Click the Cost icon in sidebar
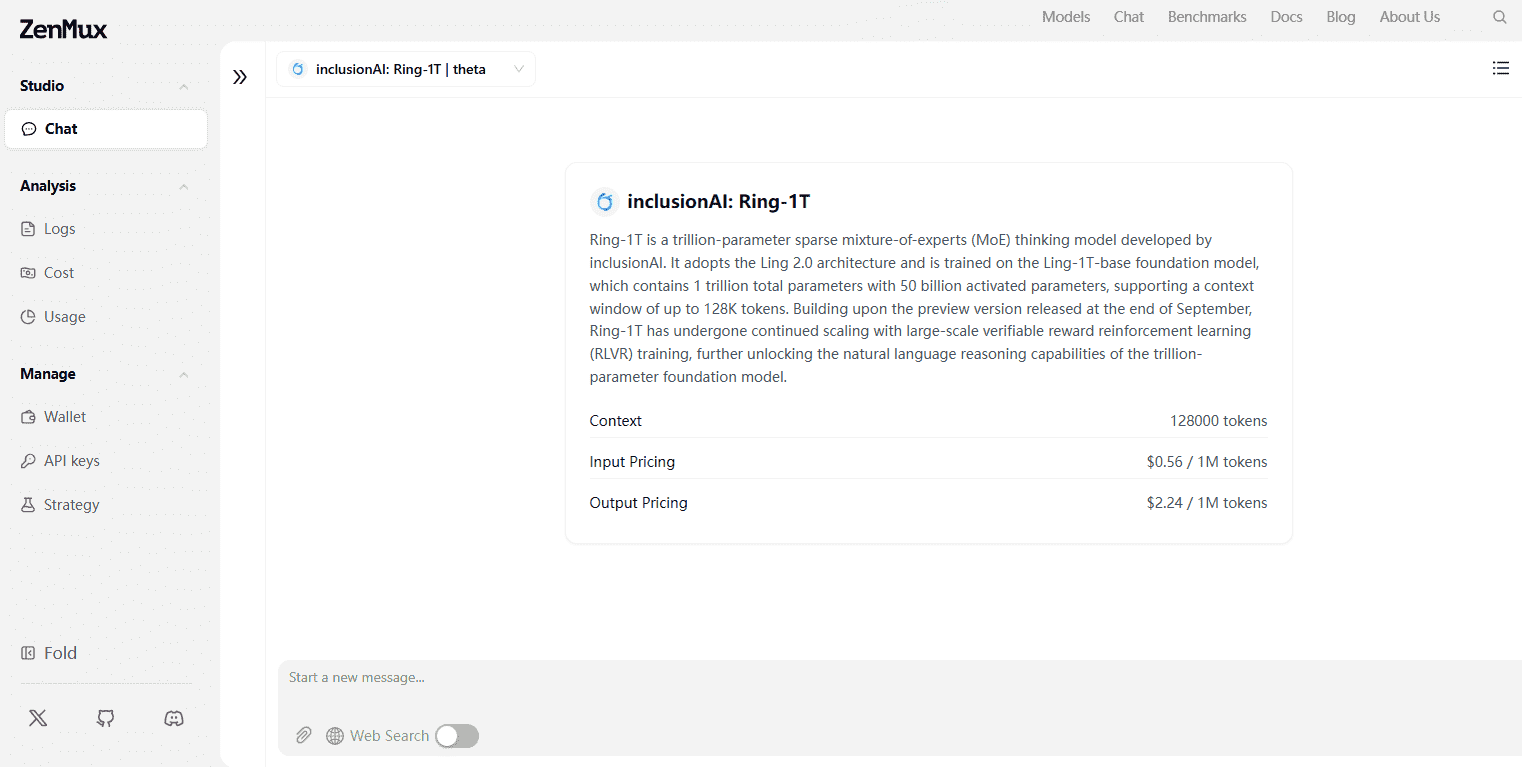 coord(28,273)
